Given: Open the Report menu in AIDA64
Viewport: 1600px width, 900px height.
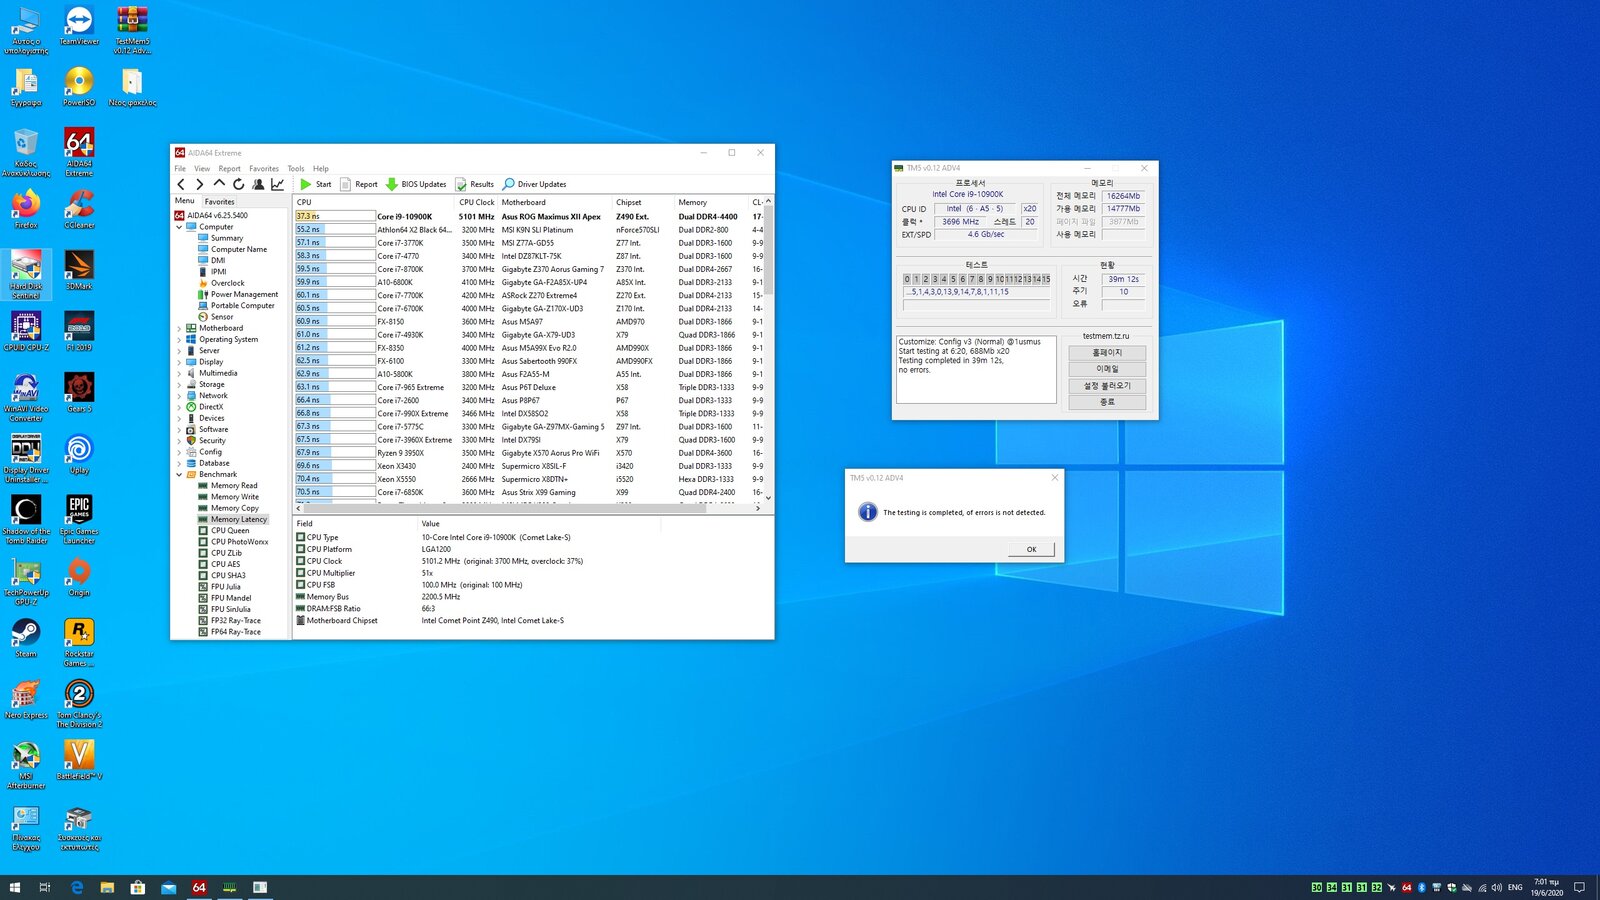Looking at the screenshot, I should tap(230, 168).
